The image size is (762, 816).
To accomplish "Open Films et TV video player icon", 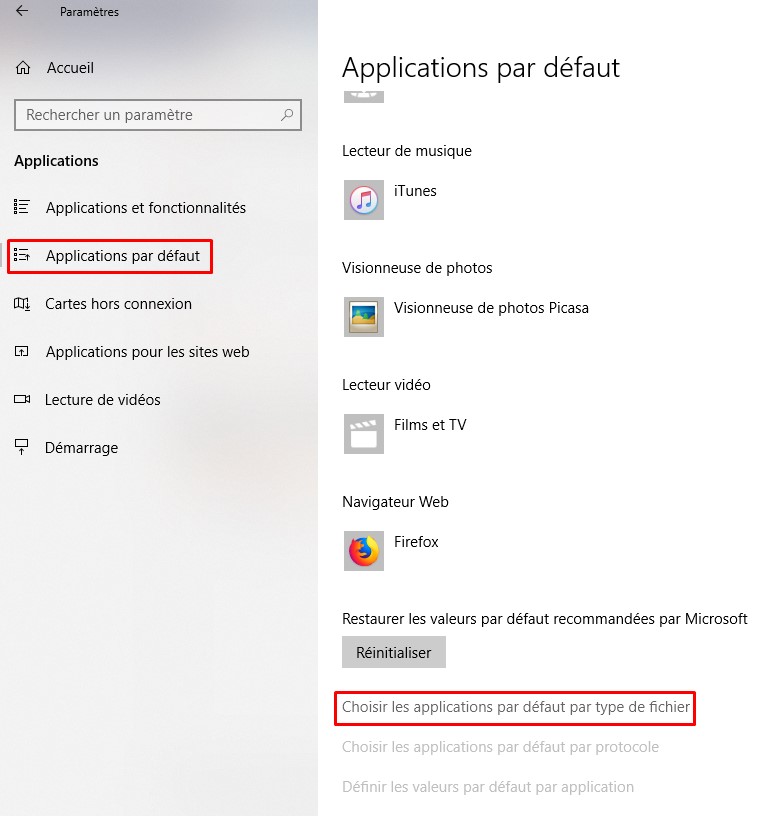I will tap(363, 433).
